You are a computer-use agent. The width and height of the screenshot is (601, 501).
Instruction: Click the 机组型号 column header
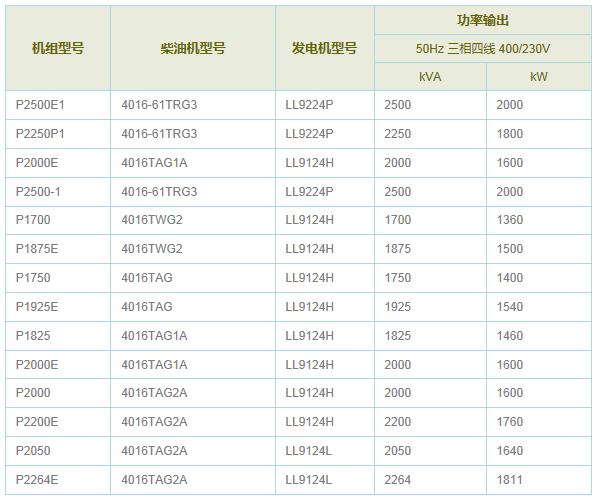pos(57,48)
